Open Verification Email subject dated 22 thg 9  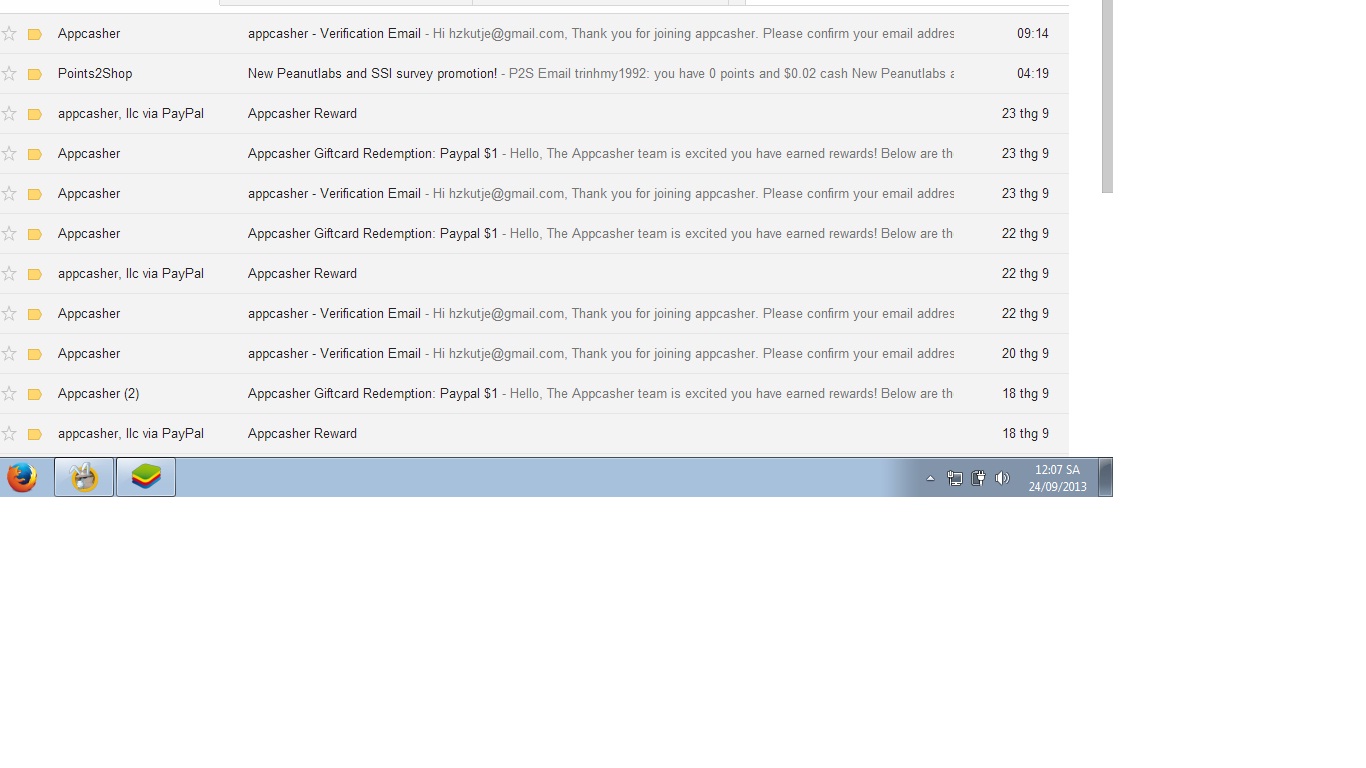pyautogui.click(x=334, y=313)
